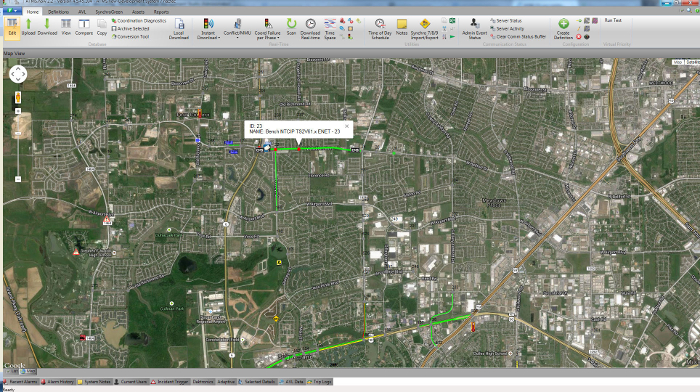The image size is (700, 392).
Task: Click the map pan navigation control
Action: [18, 74]
